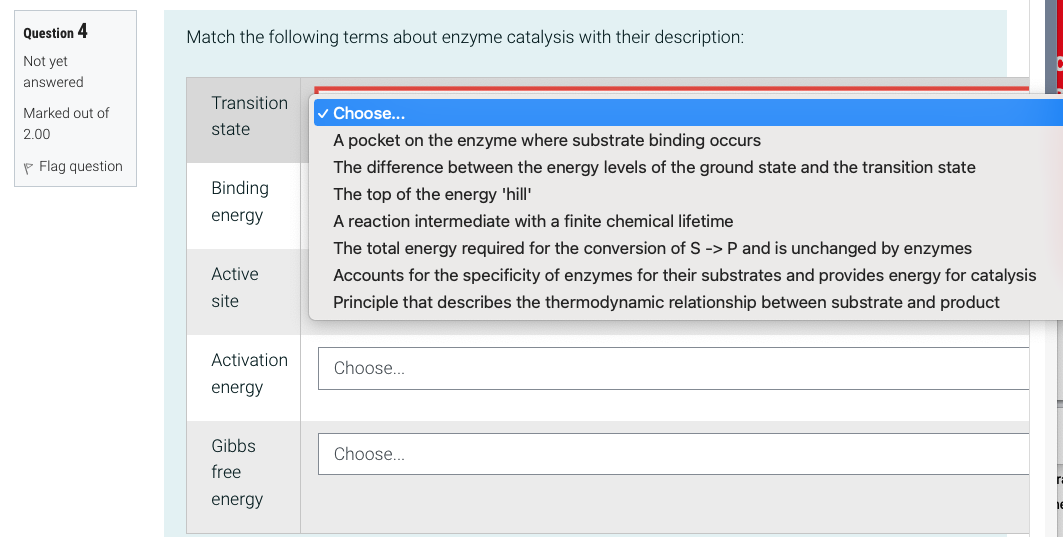Click the enzyme catalysis question prompt text
1063x537 pixels.
465,38
